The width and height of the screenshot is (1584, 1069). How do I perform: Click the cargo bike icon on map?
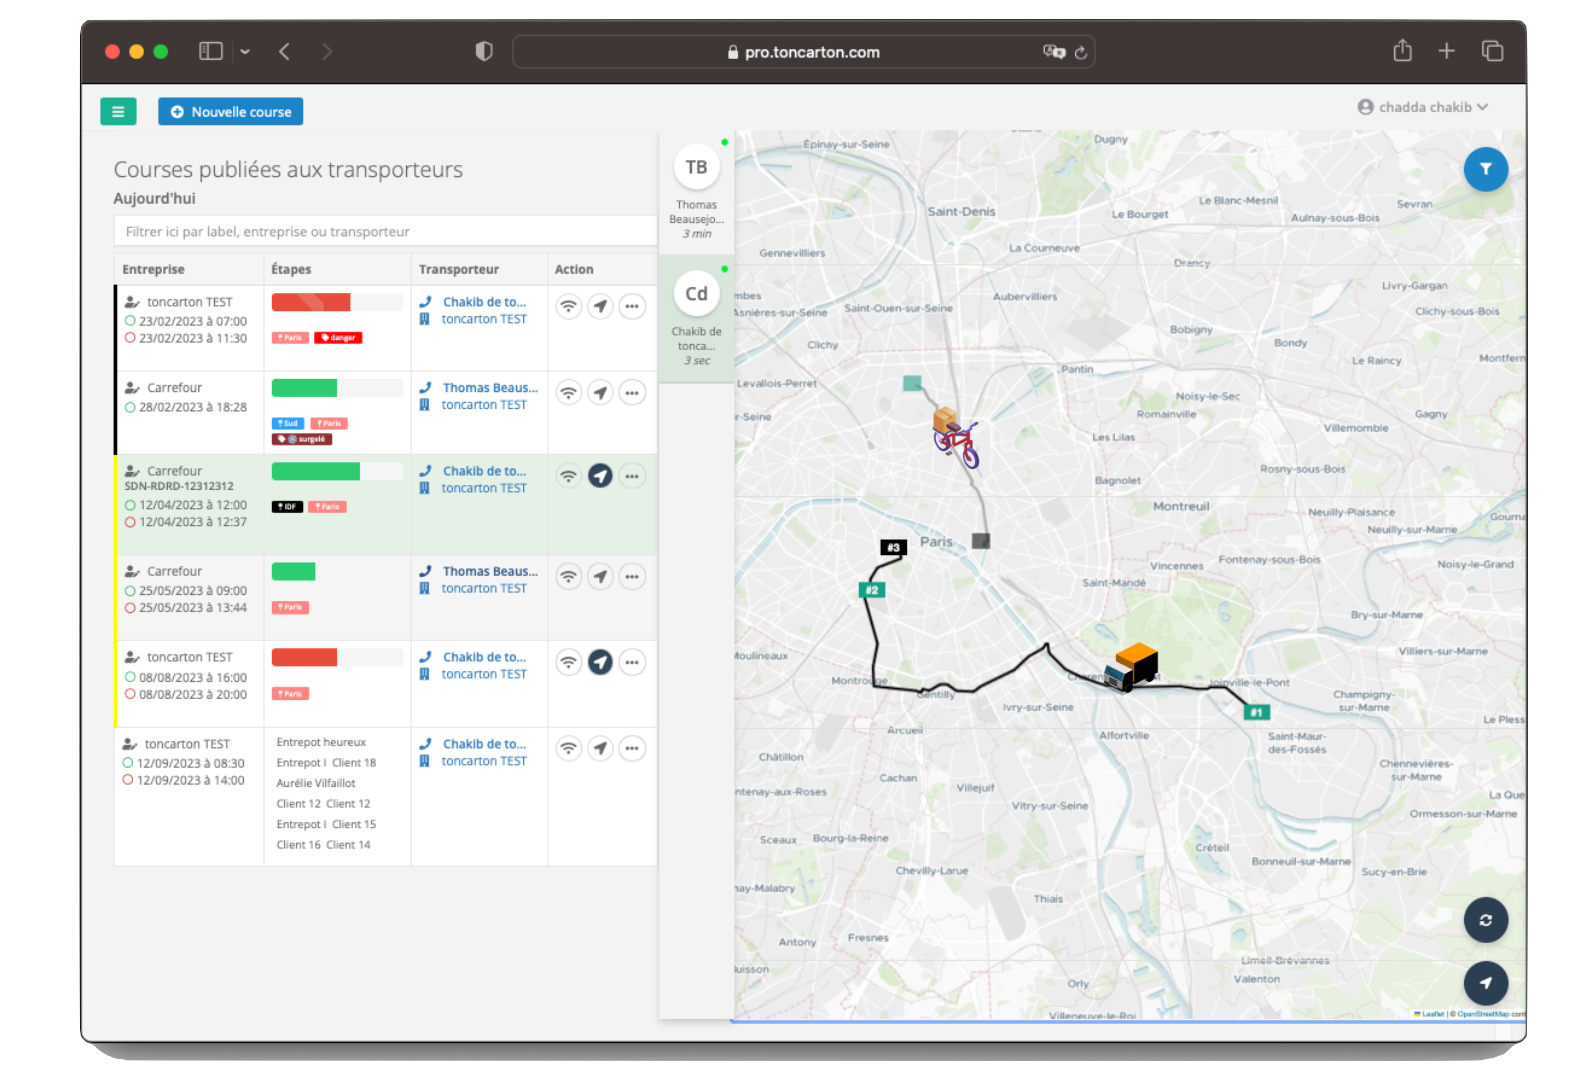(x=953, y=437)
